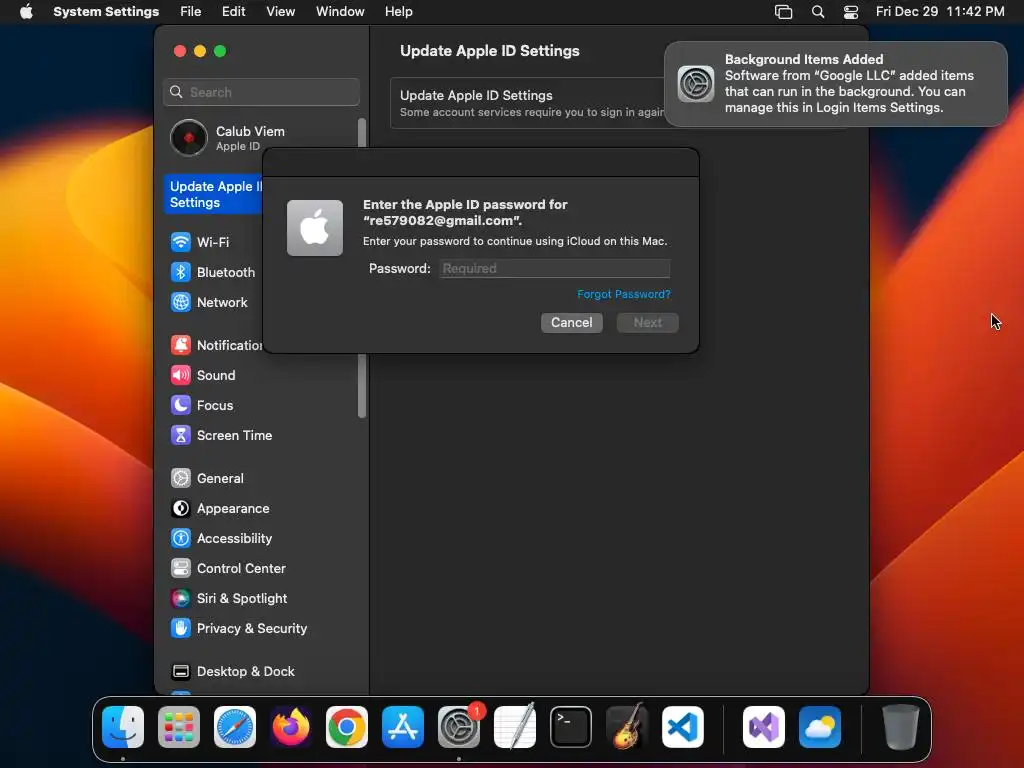The width and height of the screenshot is (1024, 768).
Task: Open the weather cloud app in Dock
Action: (820, 727)
